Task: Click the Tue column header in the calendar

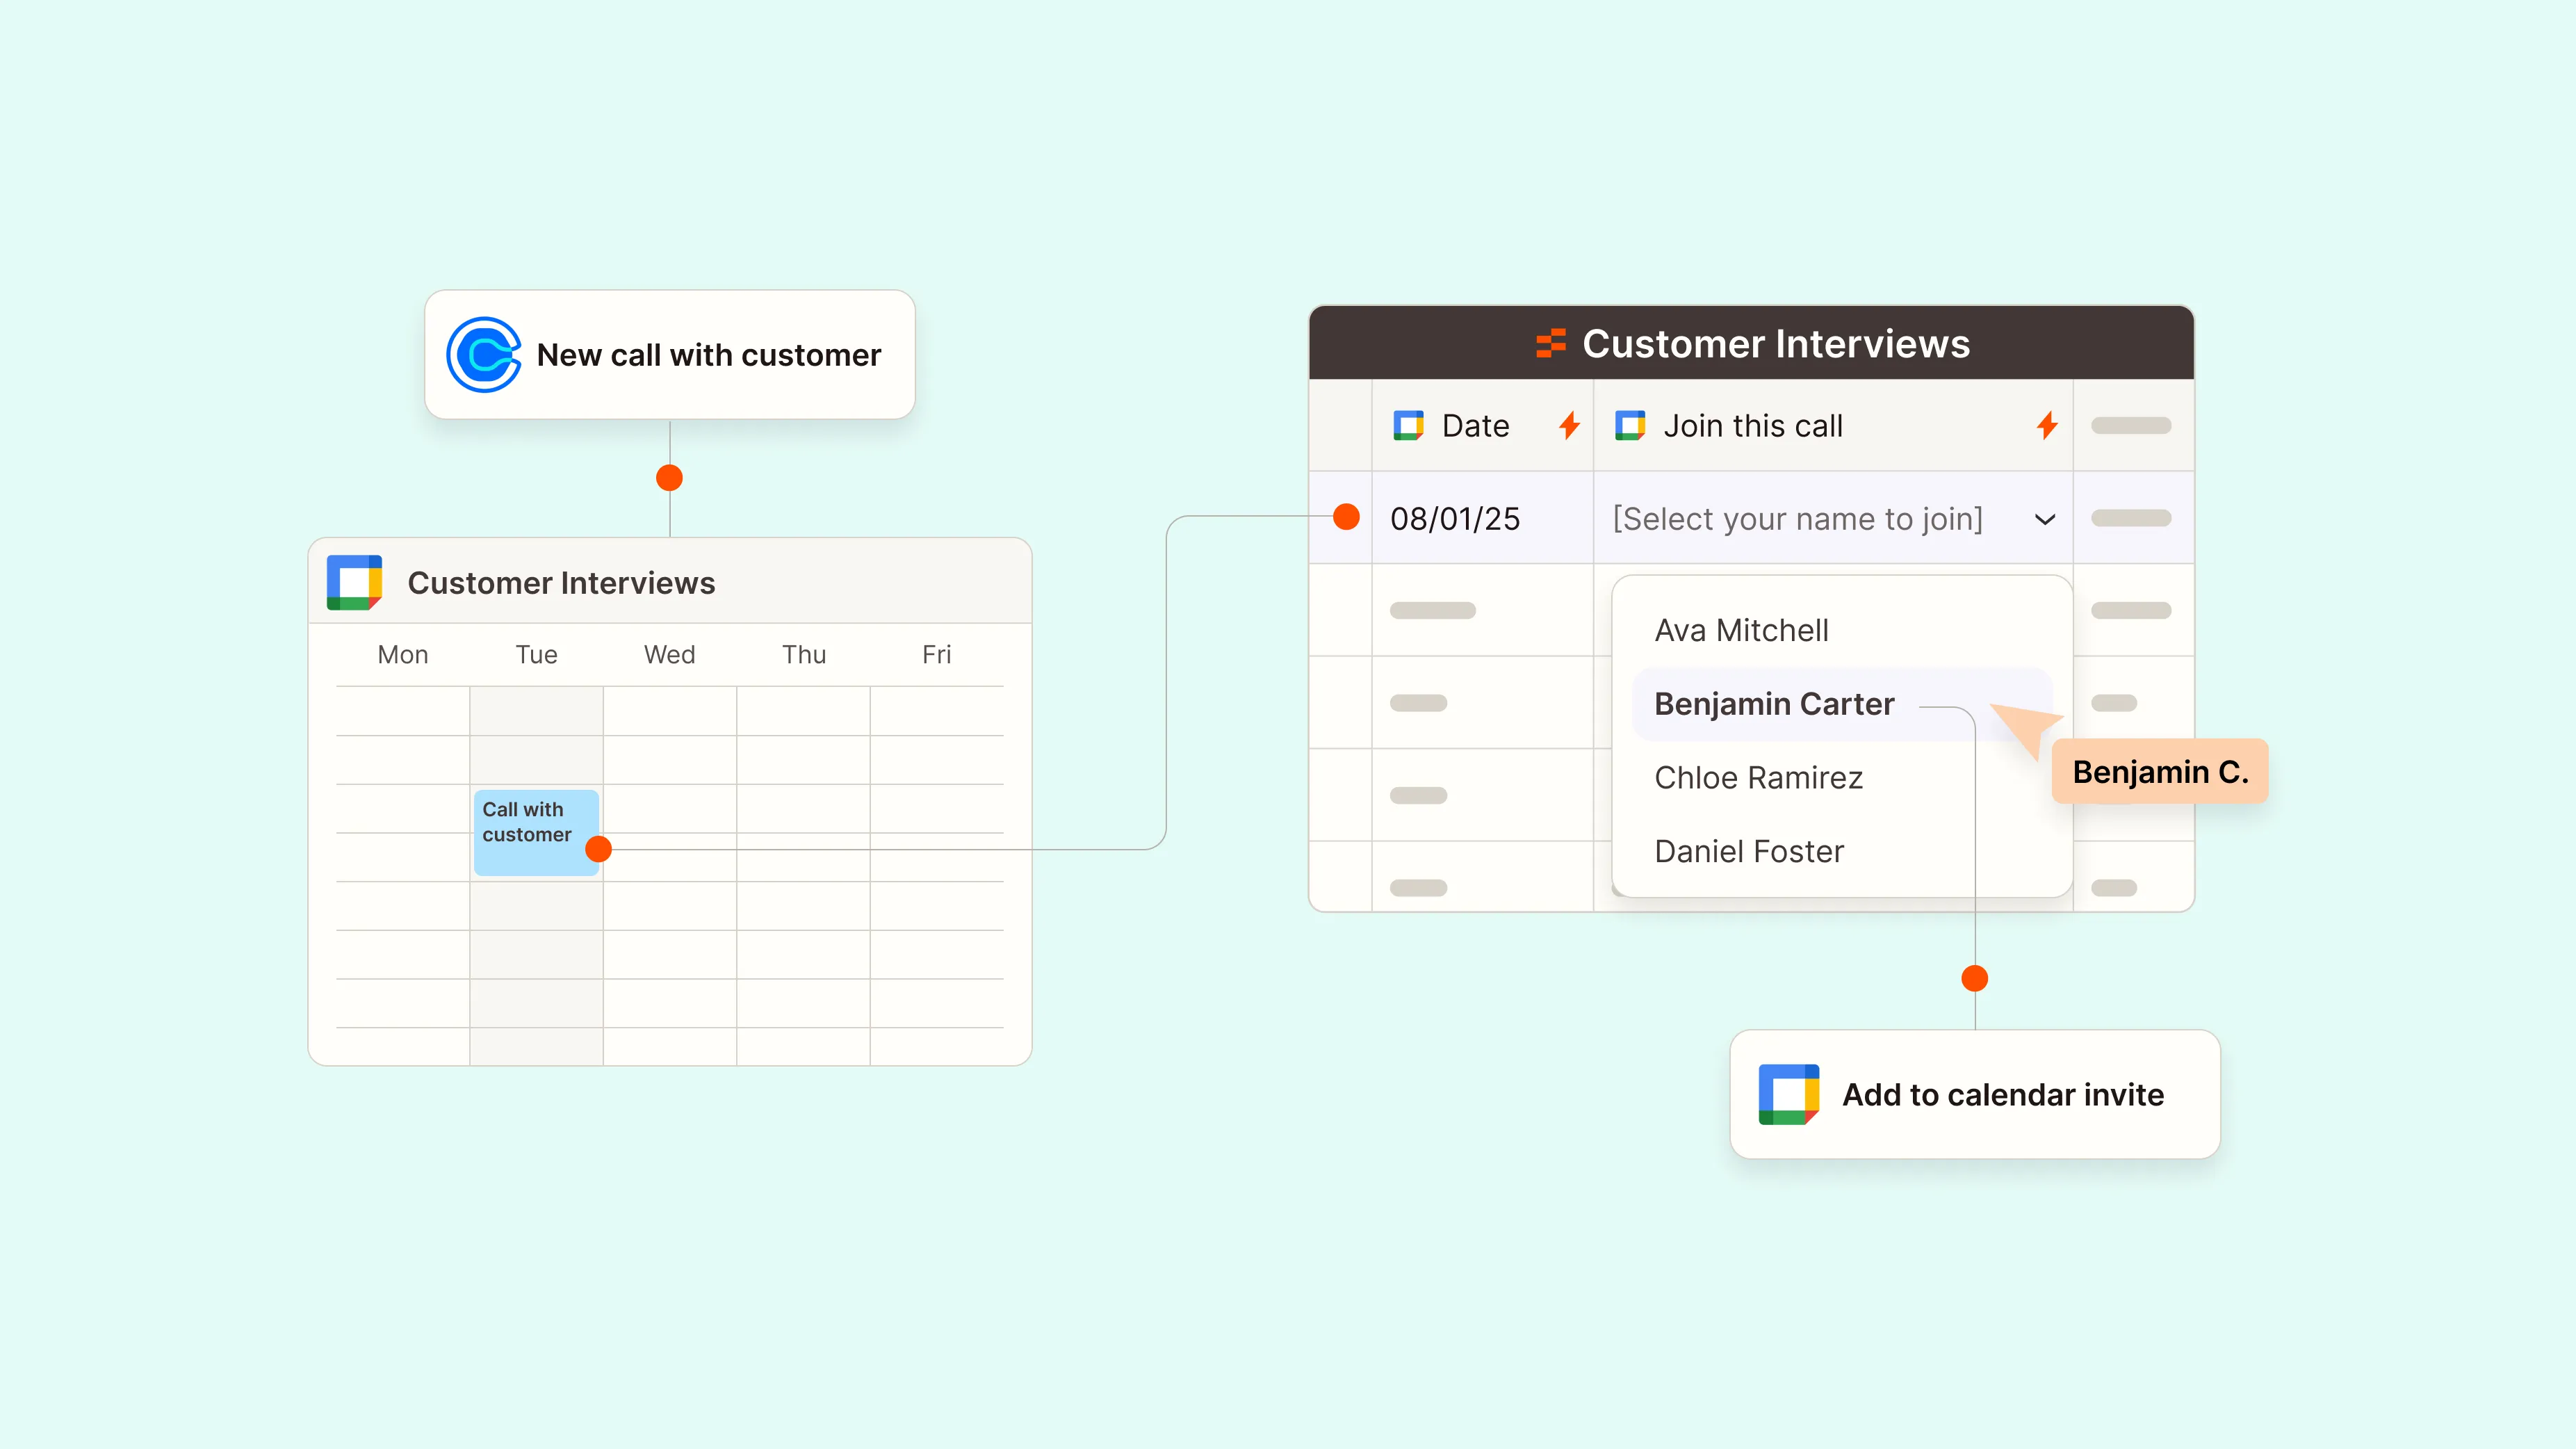Action: (536, 654)
